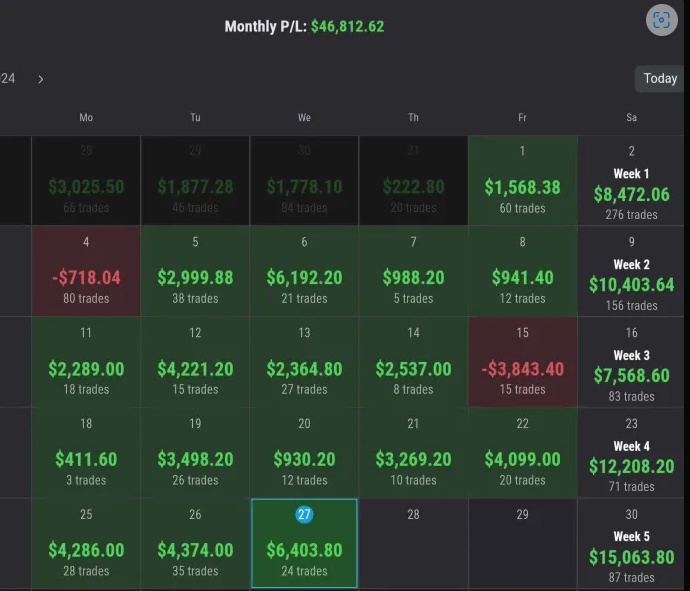Select day 11 with $2,289.00
The image size is (690, 591).
[86, 362]
